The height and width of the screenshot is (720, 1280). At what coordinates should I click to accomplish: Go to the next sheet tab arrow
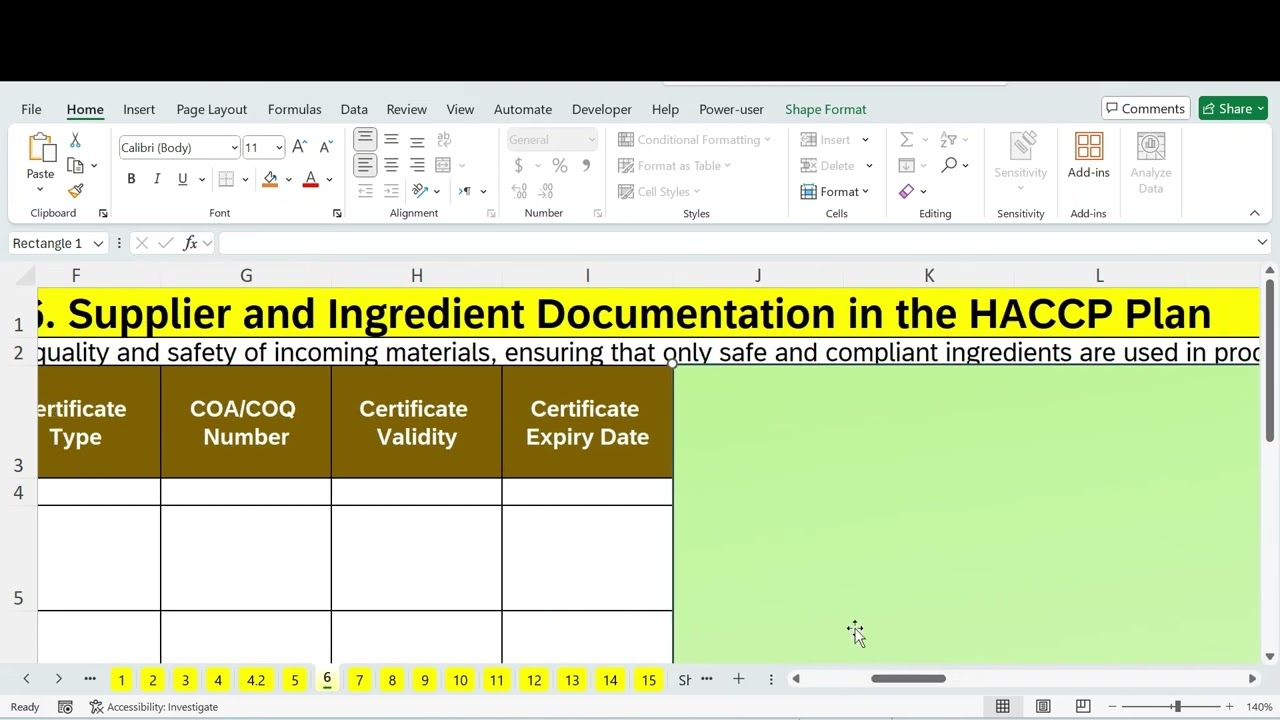tap(58, 679)
